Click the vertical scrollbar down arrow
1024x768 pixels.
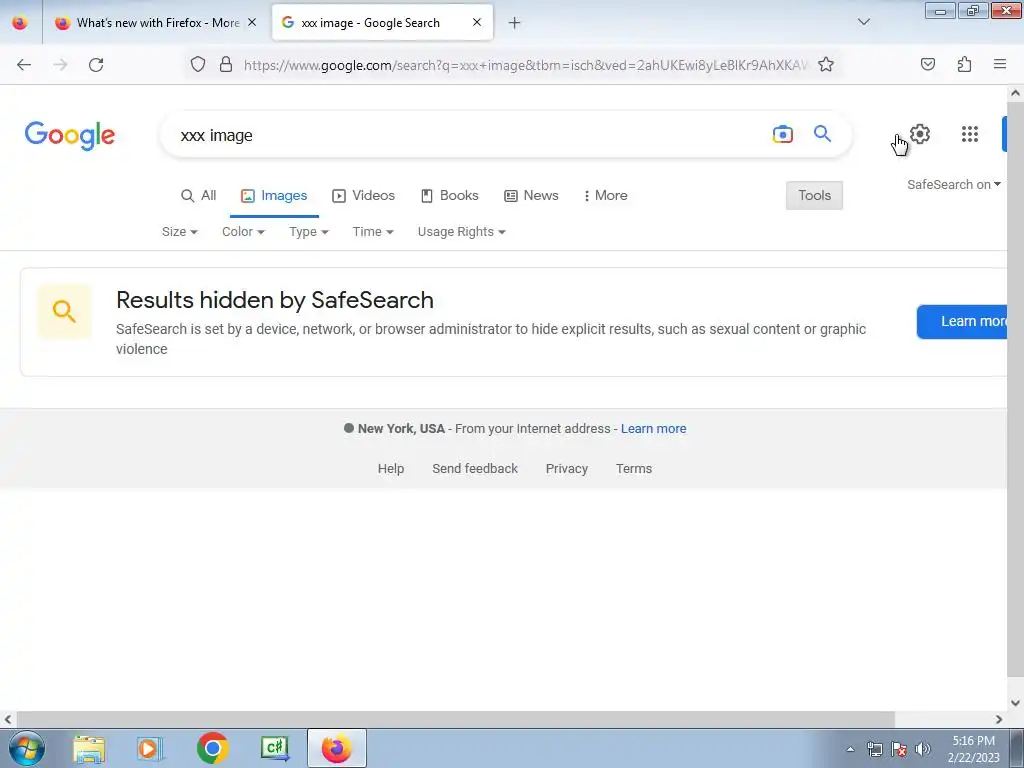point(1015,703)
